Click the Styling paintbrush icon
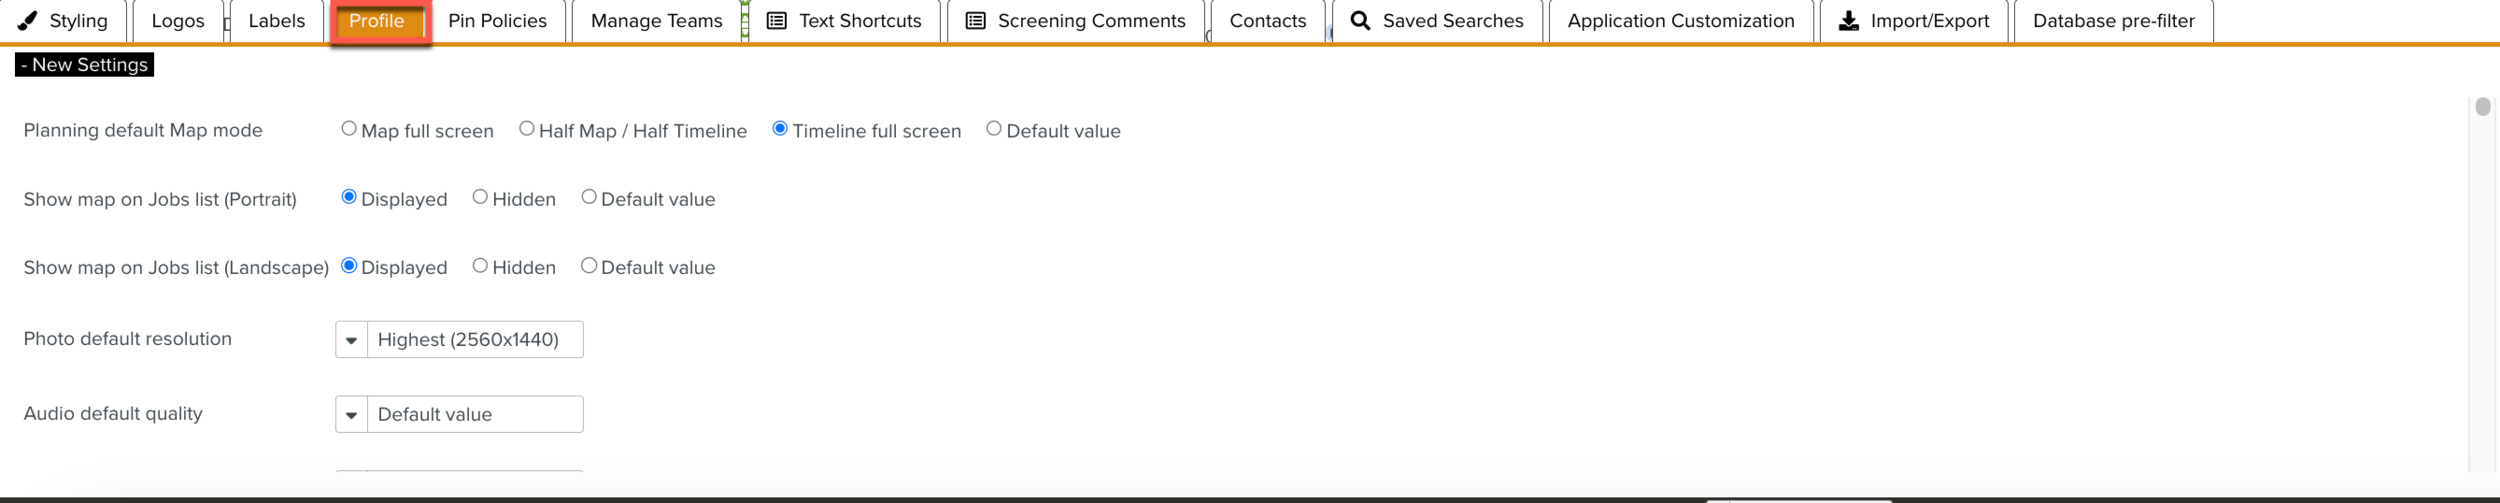This screenshot has width=2500, height=503. coord(28,21)
